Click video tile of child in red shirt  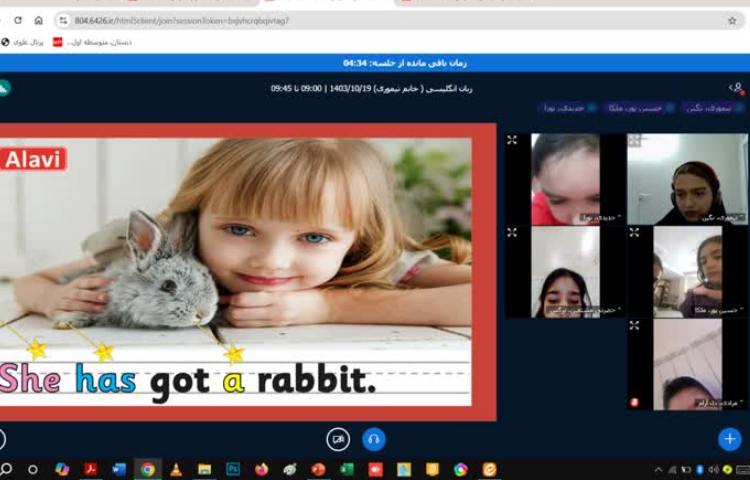click(565, 179)
